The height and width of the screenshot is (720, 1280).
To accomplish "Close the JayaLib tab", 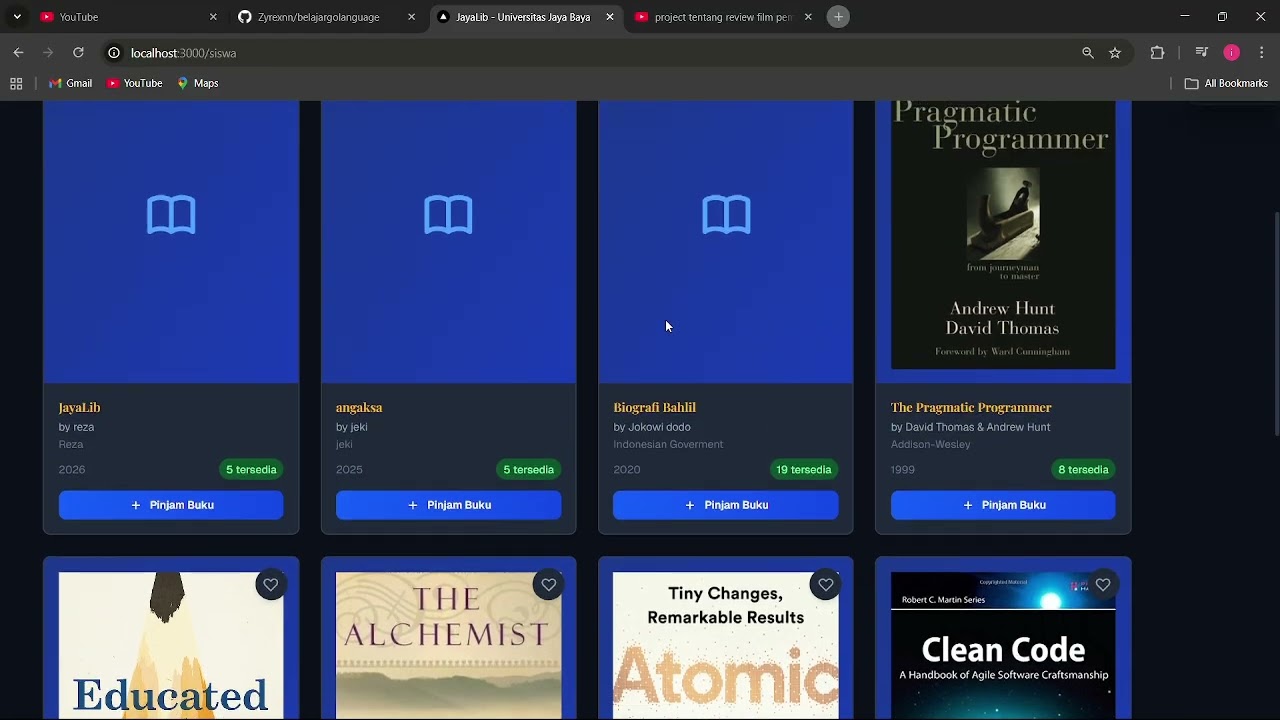I will [610, 17].
